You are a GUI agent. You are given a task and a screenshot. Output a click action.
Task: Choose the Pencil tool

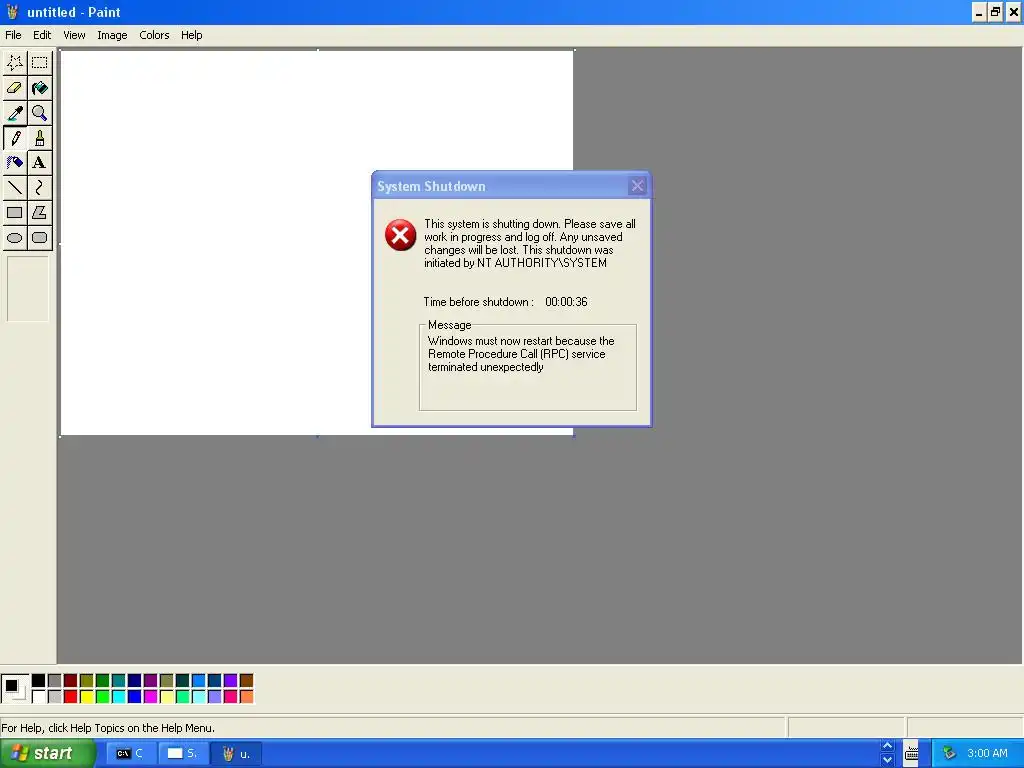(14, 138)
